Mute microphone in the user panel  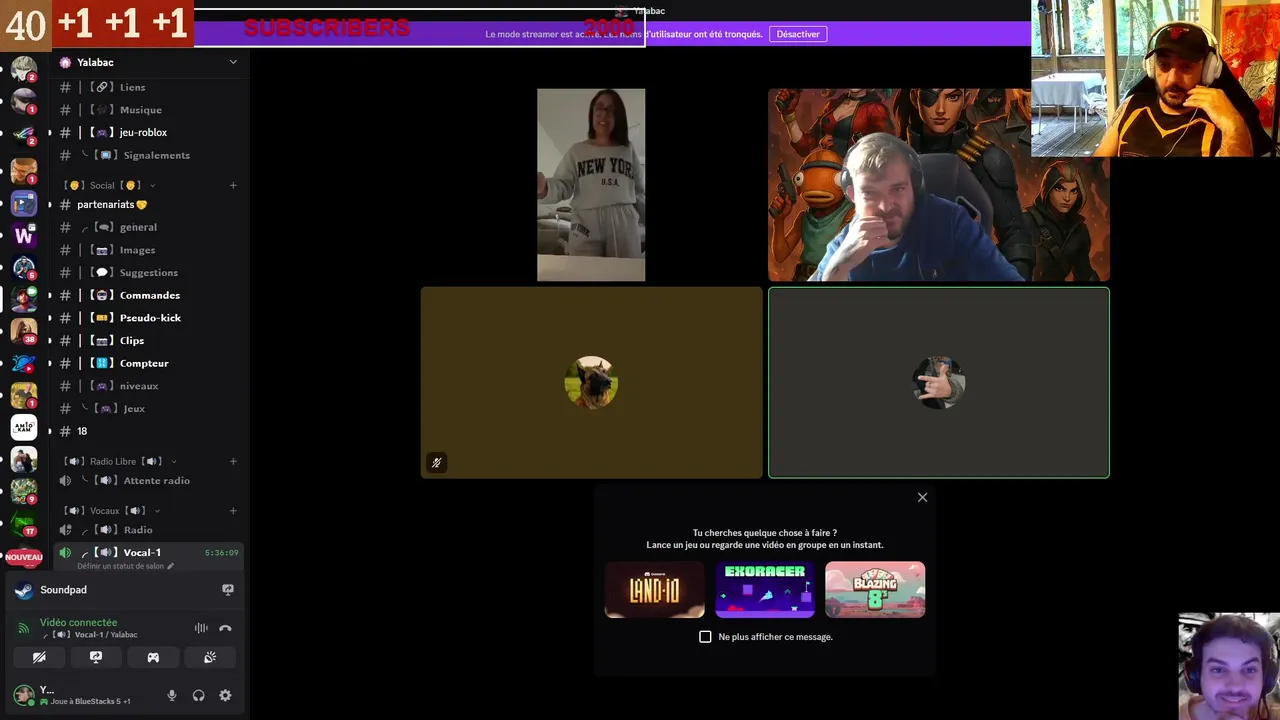(x=172, y=695)
